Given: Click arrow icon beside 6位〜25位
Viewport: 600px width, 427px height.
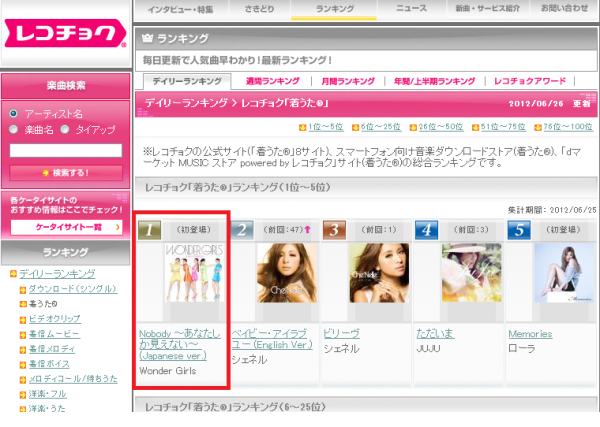Looking at the screenshot, I should point(355,127).
